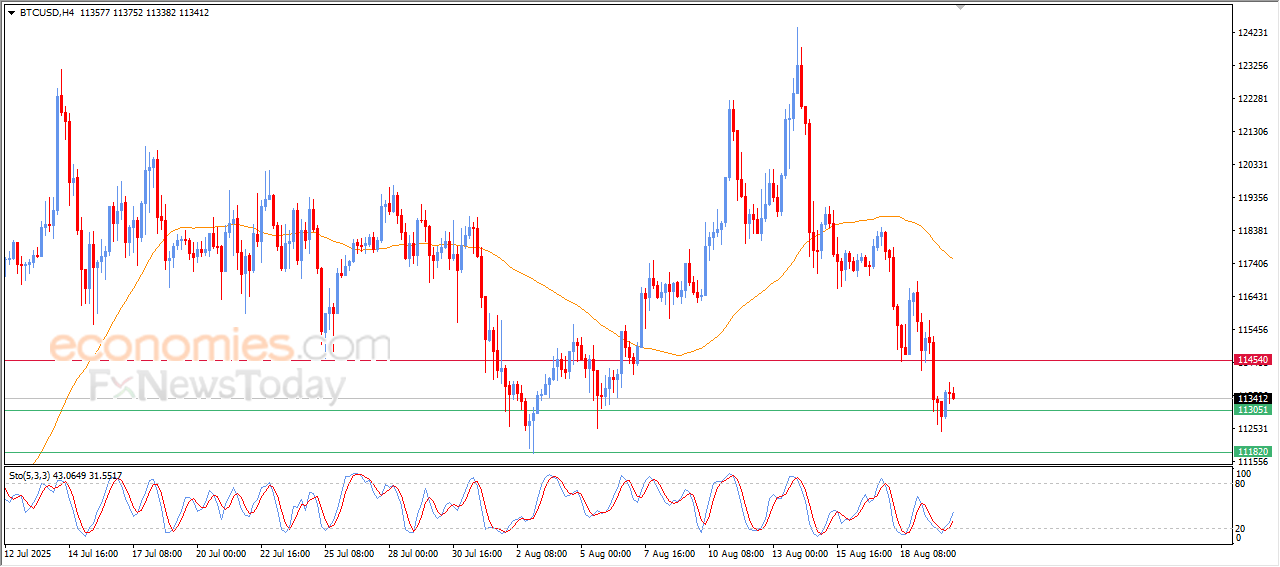Click the 30 Jul 16:00 time label

(477, 552)
